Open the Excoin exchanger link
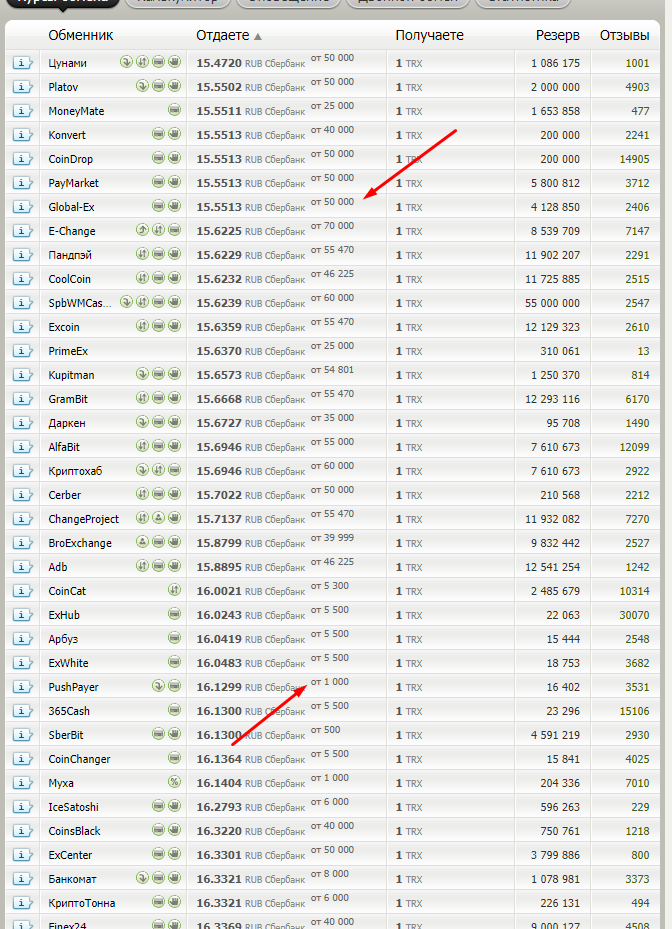The height and width of the screenshot is (929, 672). (x=64, y=327)
